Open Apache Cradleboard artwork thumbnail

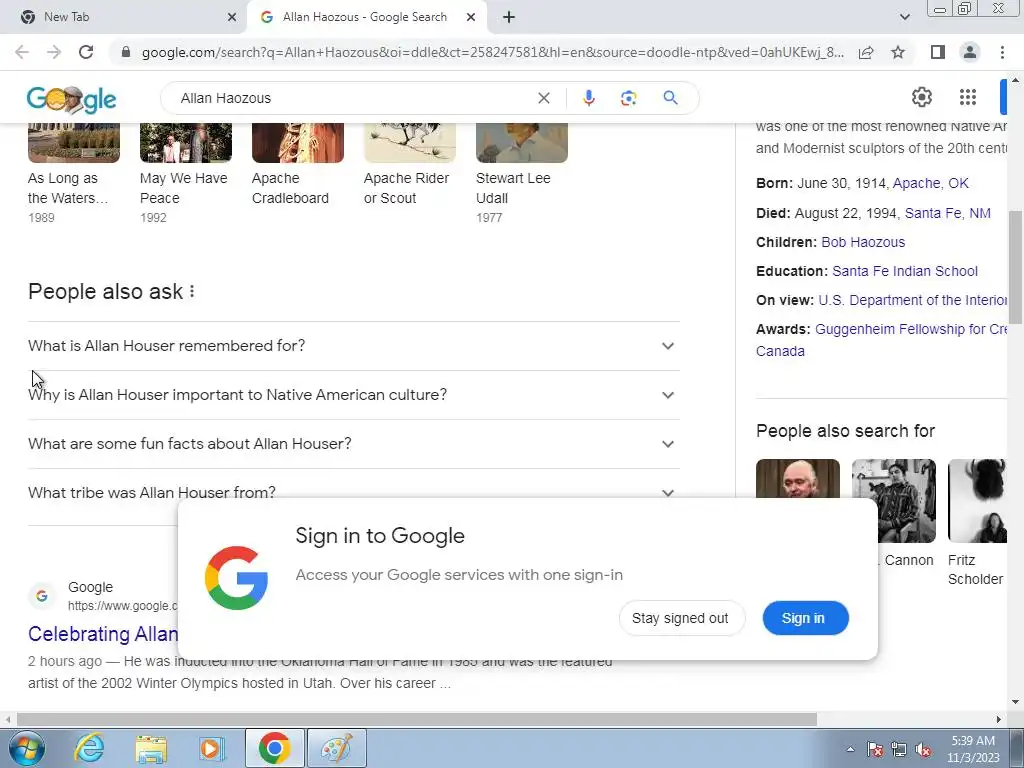coord(298,142)
